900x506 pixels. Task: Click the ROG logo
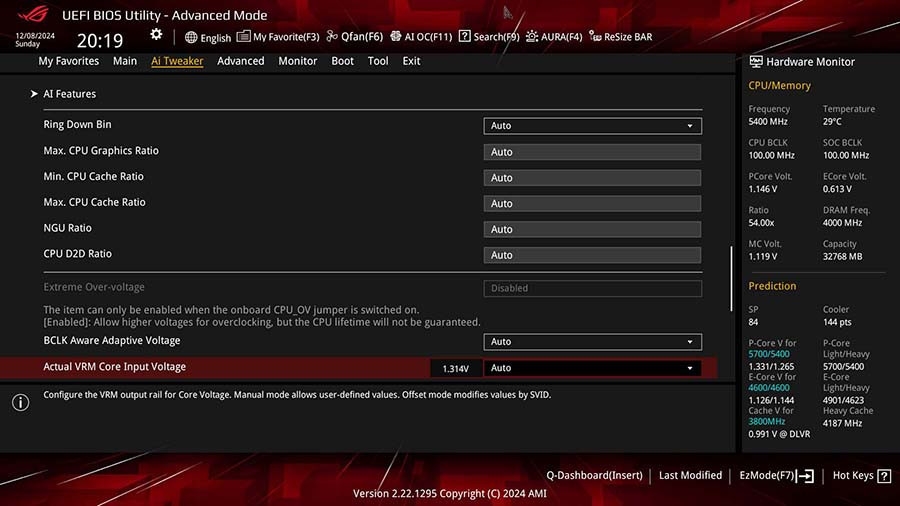click(x=33, y=14)
